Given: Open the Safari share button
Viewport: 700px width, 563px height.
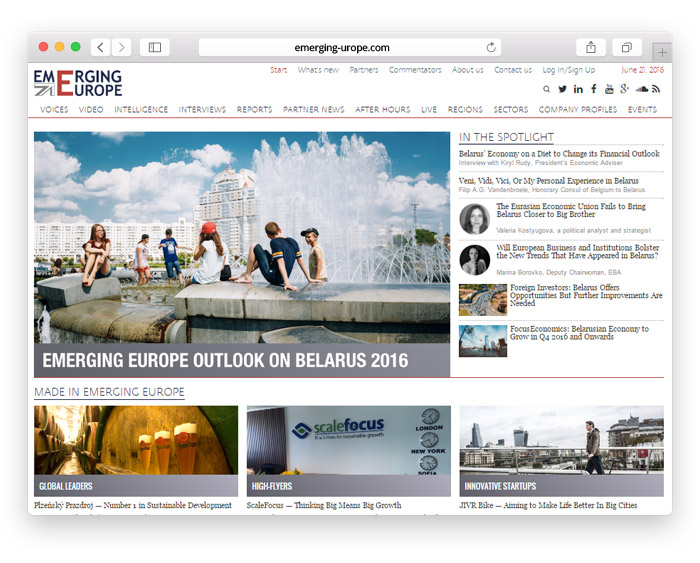Looking at the screenshot, I should coord(591,47).
